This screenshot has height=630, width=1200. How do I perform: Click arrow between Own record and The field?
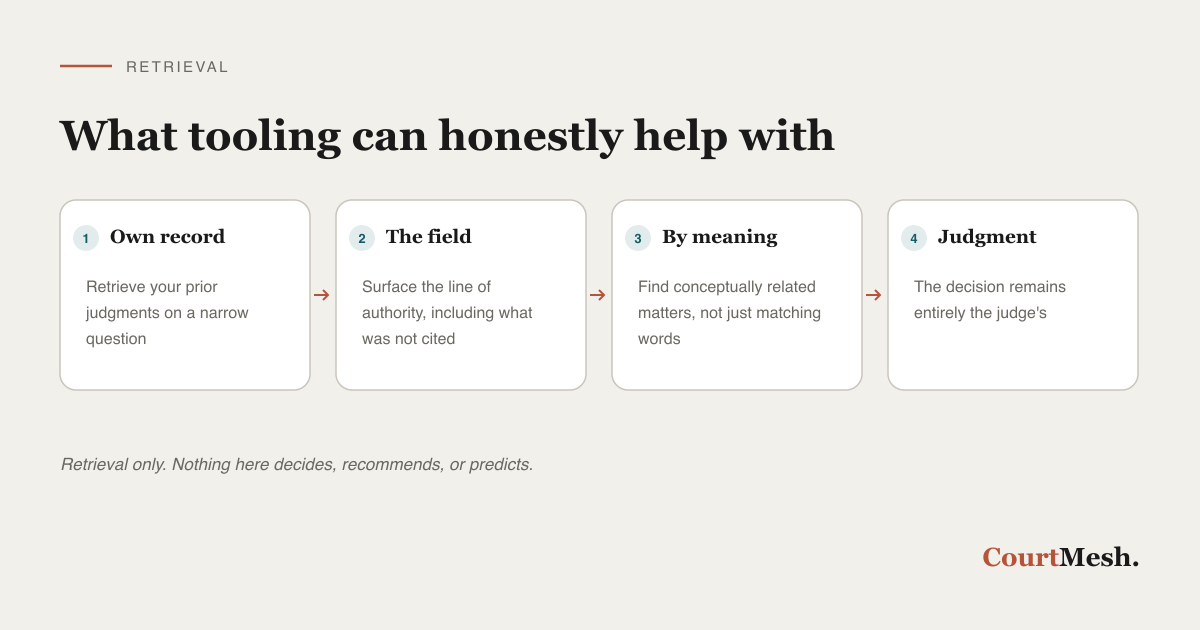point(322,295)
